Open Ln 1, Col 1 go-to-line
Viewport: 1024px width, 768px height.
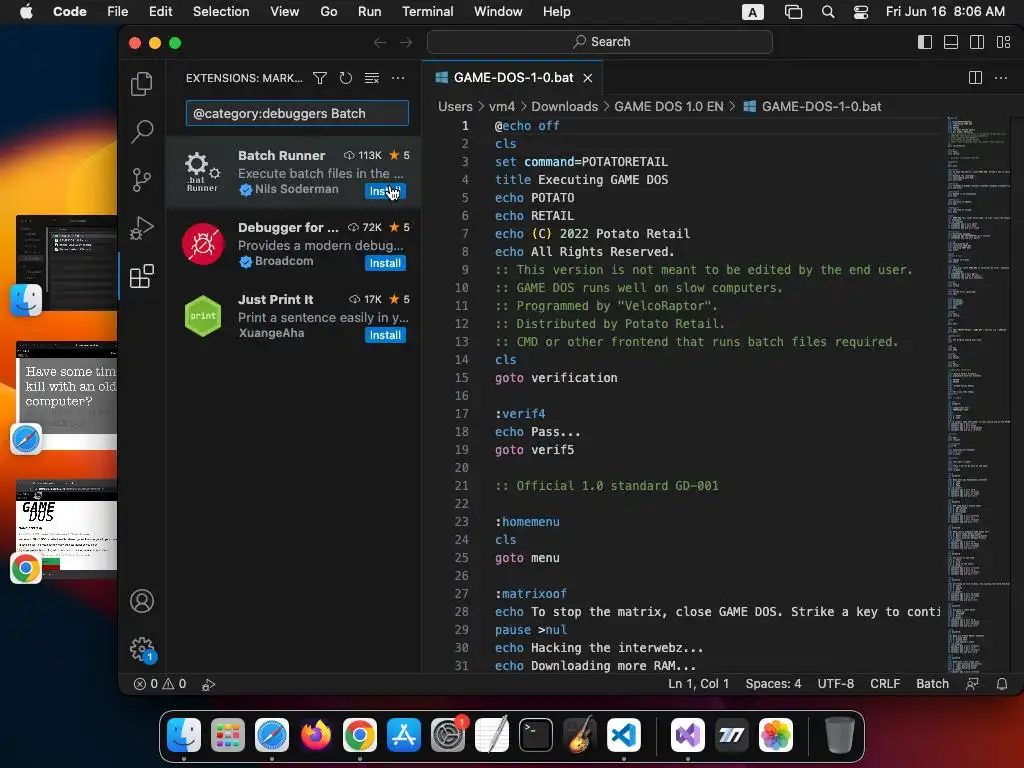698,684
